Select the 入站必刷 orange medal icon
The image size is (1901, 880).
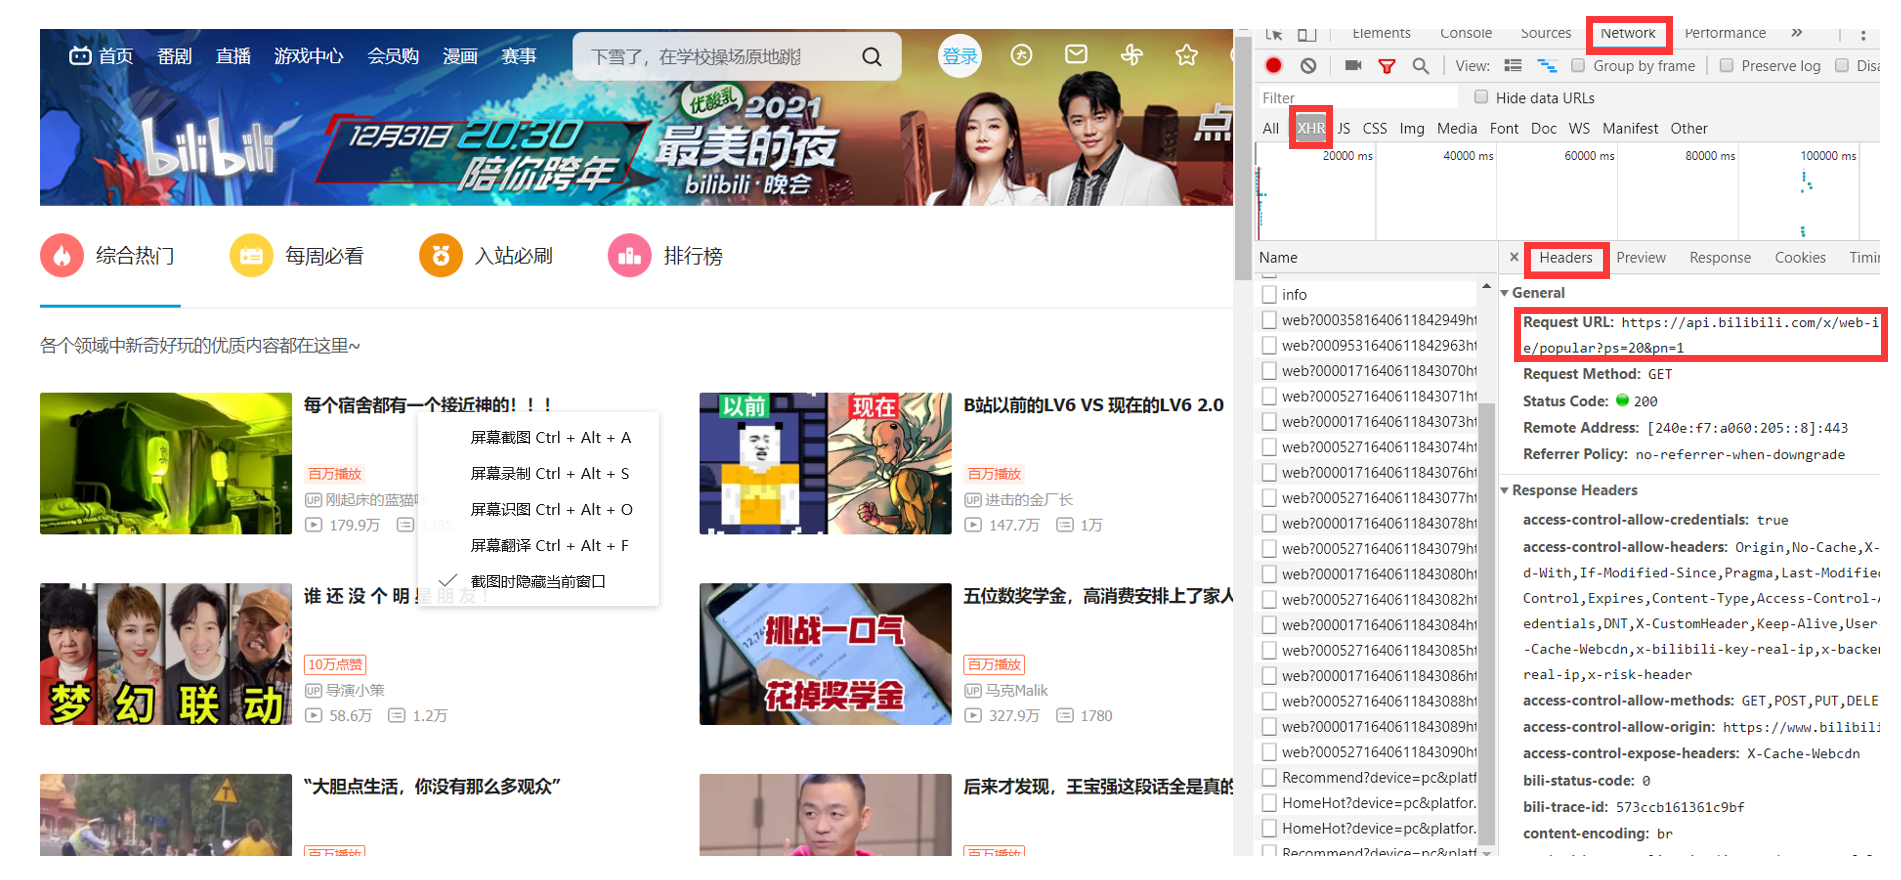(x=441, y=256)
